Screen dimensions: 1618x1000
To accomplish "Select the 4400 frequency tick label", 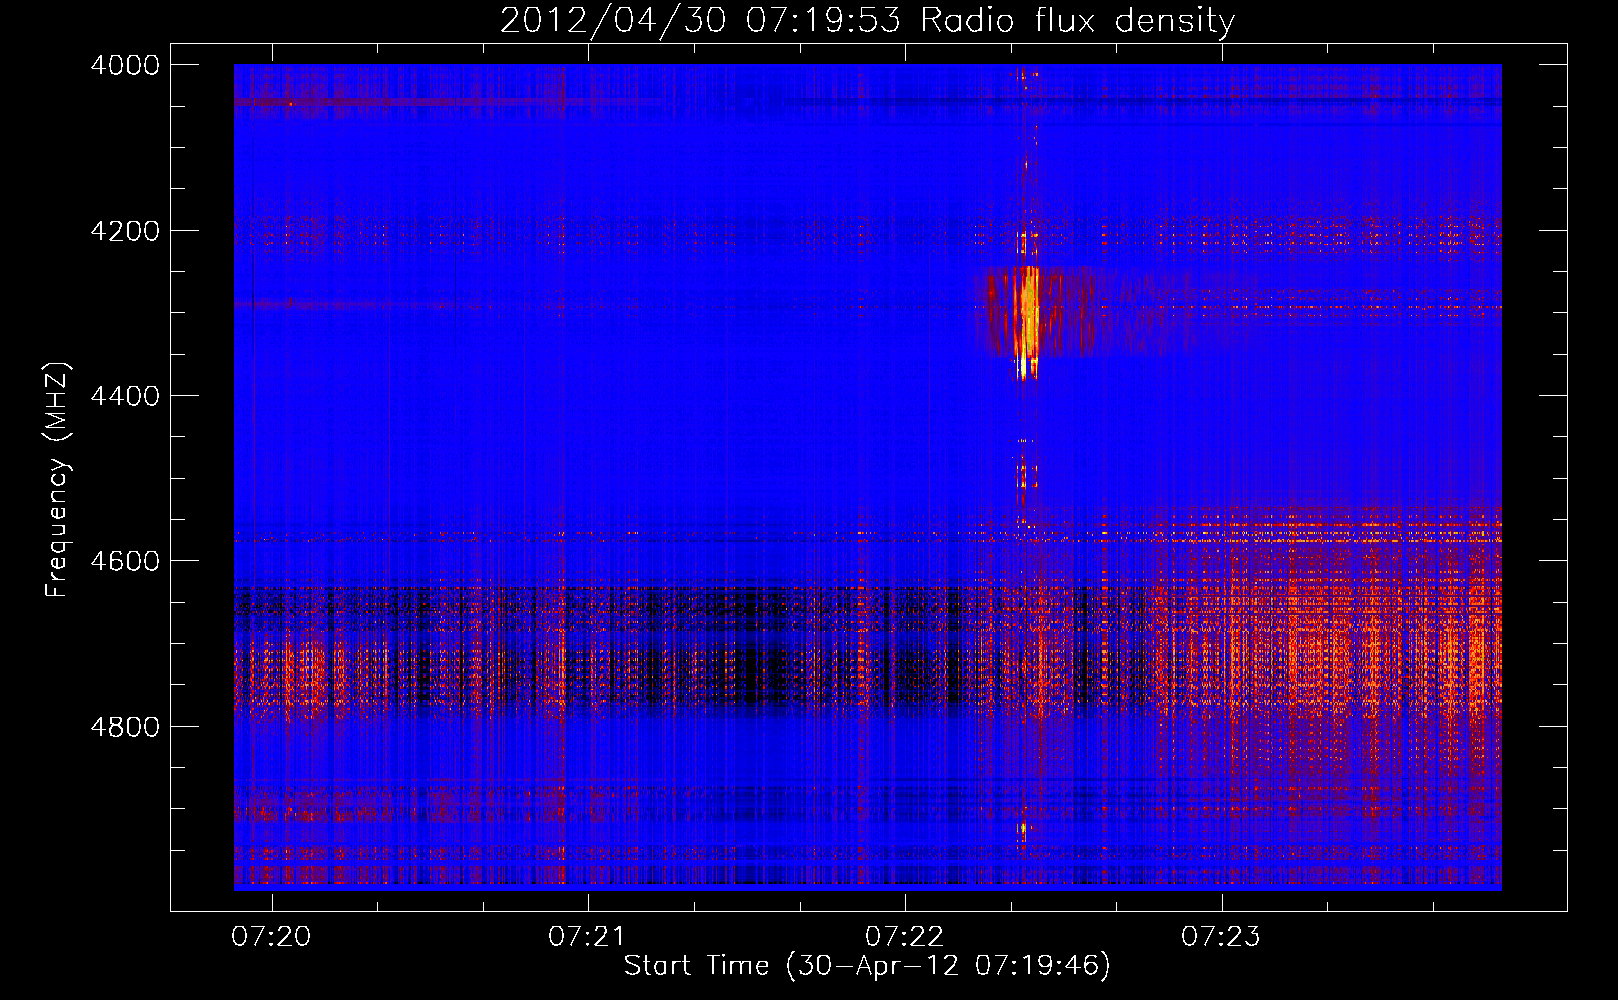I will click(125, 396).
